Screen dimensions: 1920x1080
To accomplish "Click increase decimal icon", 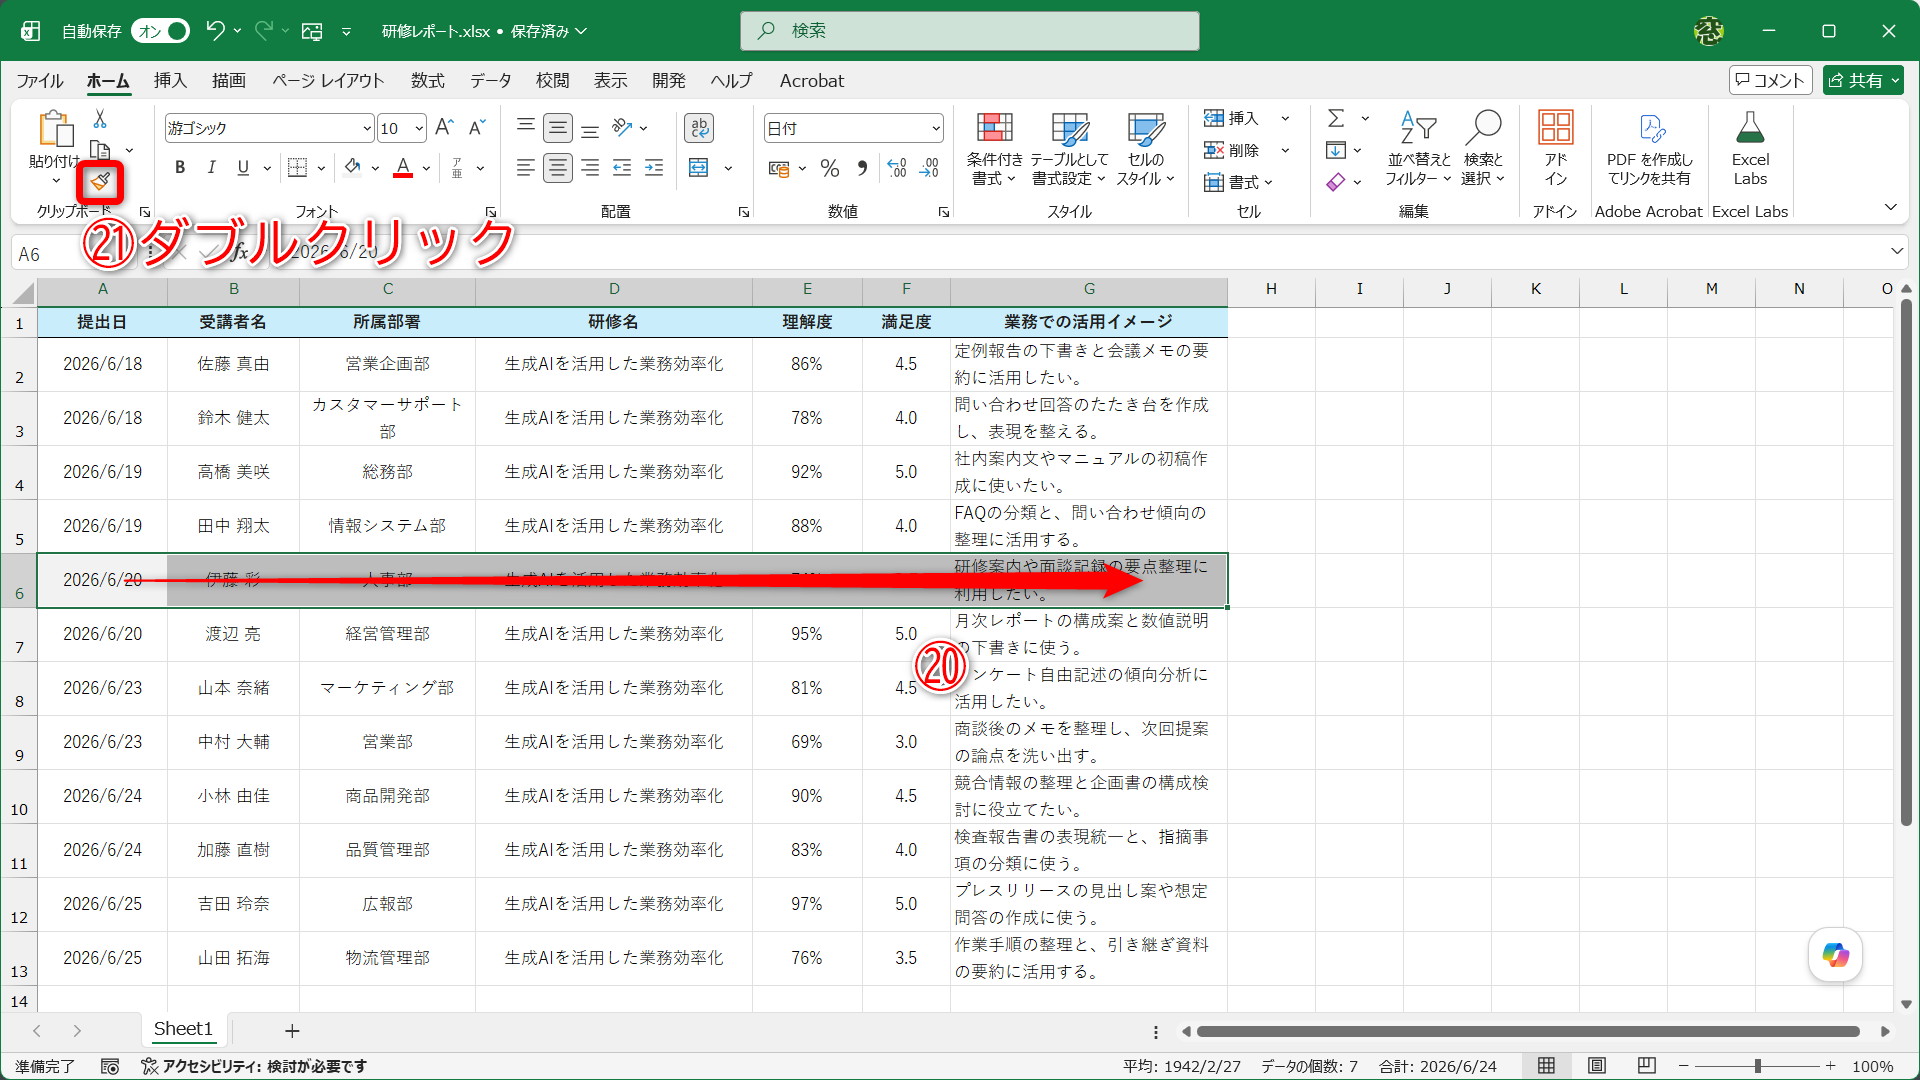I will coord(897,168).
